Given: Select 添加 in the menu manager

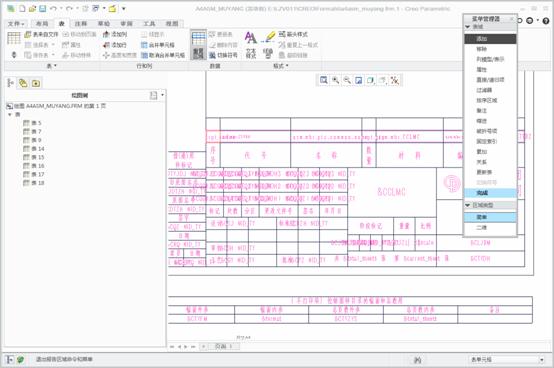Looking at the screenshot, I should point(490,38).
